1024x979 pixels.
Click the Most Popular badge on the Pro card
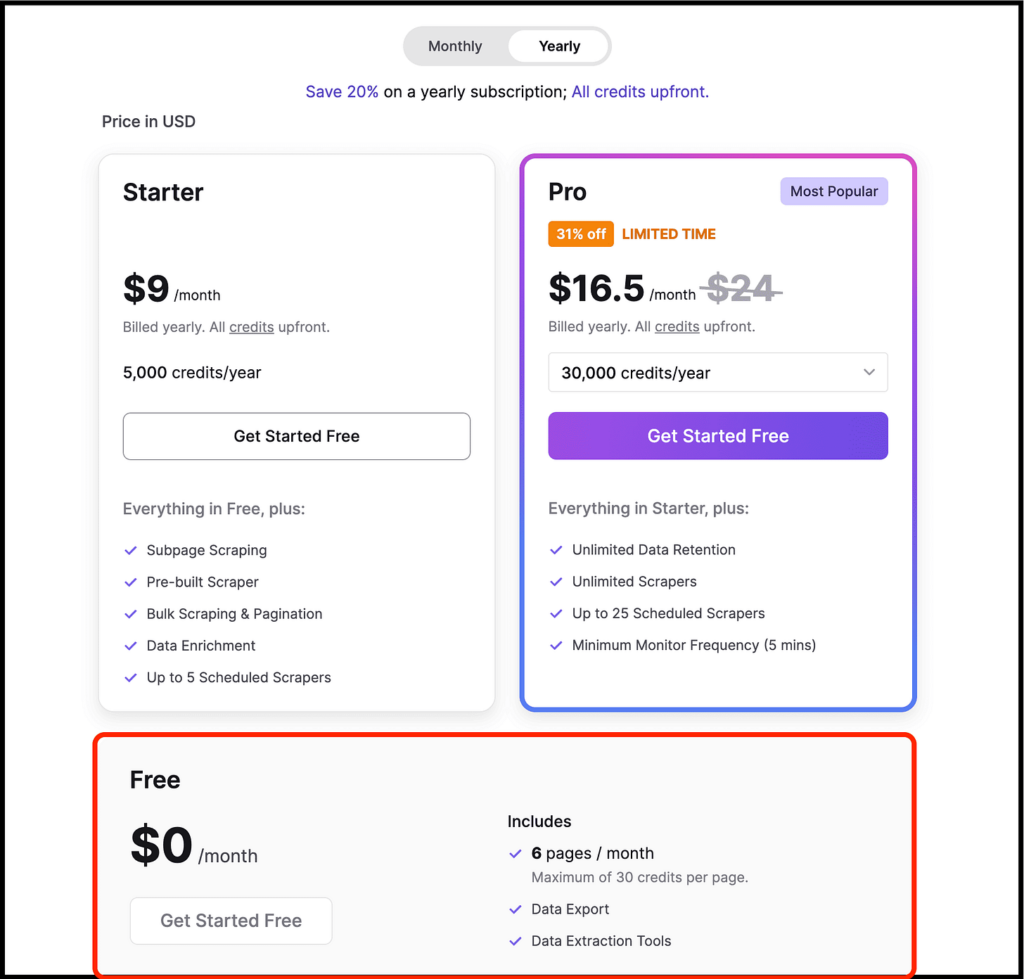(x=833, y=191)
